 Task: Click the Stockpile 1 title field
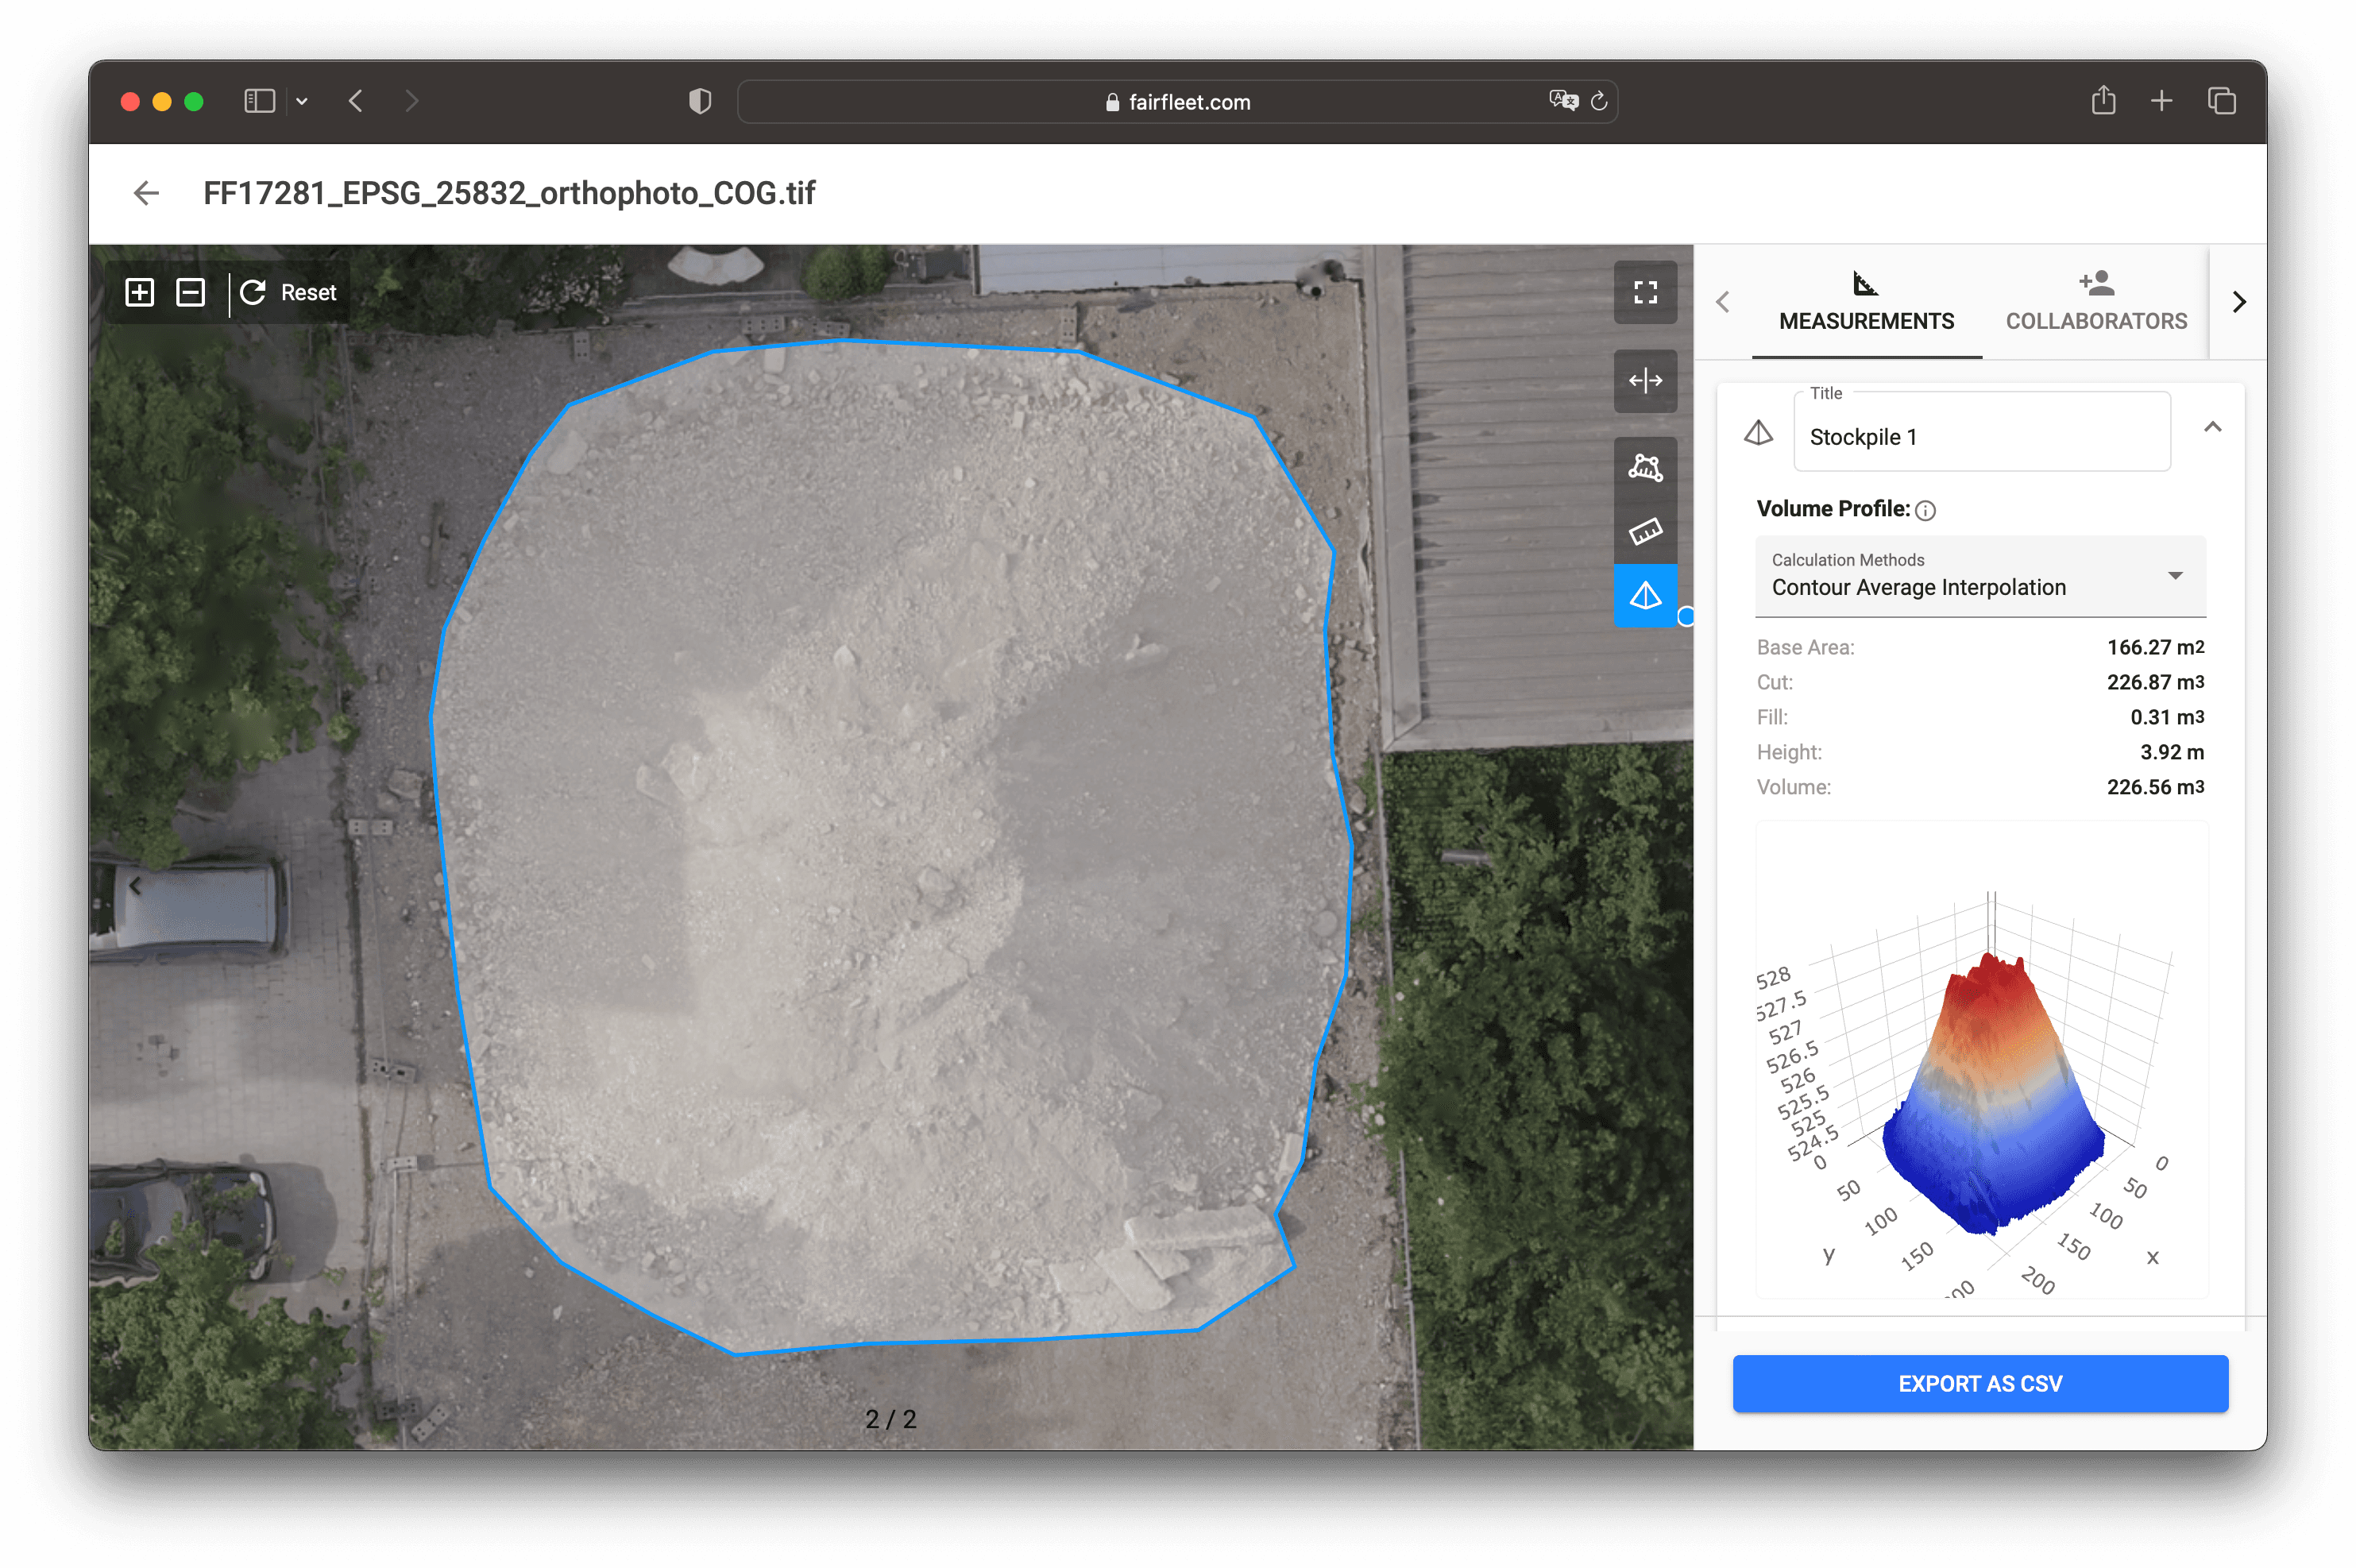coord(1980,437)
